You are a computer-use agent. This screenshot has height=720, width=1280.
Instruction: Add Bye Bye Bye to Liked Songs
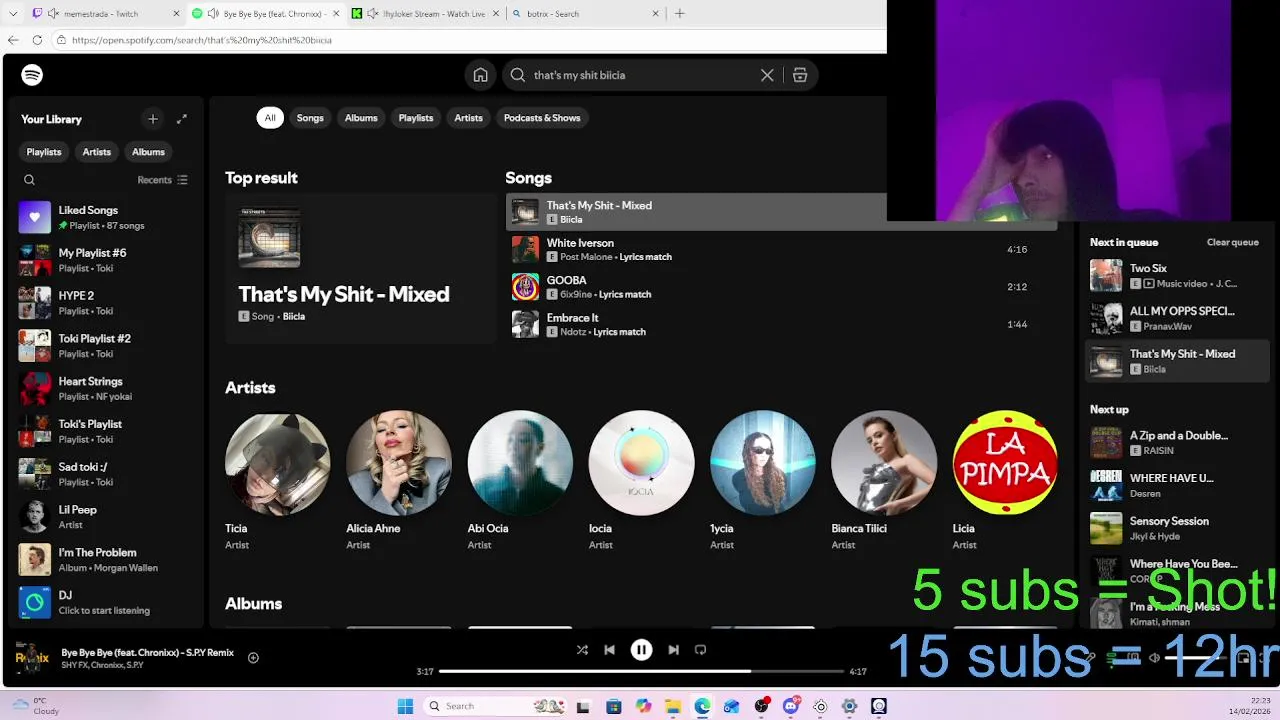click(x=253, y=657)
